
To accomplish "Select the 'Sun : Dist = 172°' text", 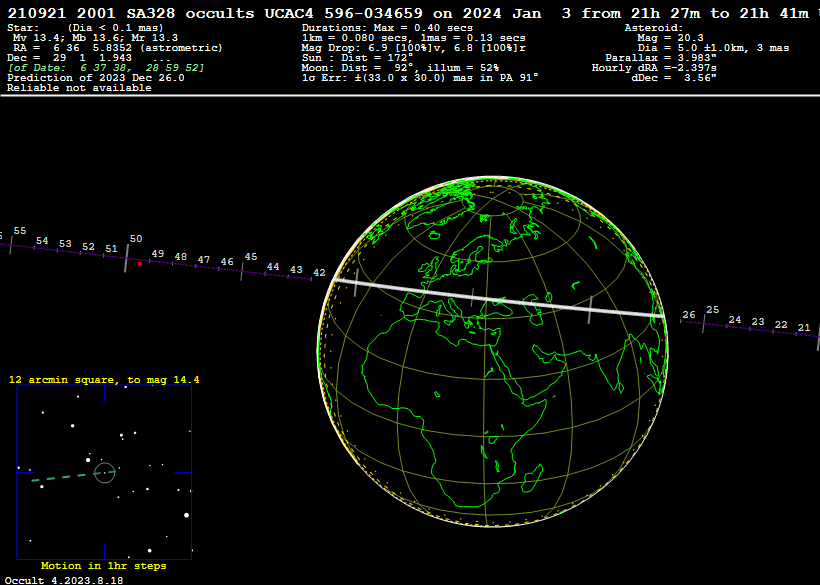I will pyautogui.click(x=358, y=58).
